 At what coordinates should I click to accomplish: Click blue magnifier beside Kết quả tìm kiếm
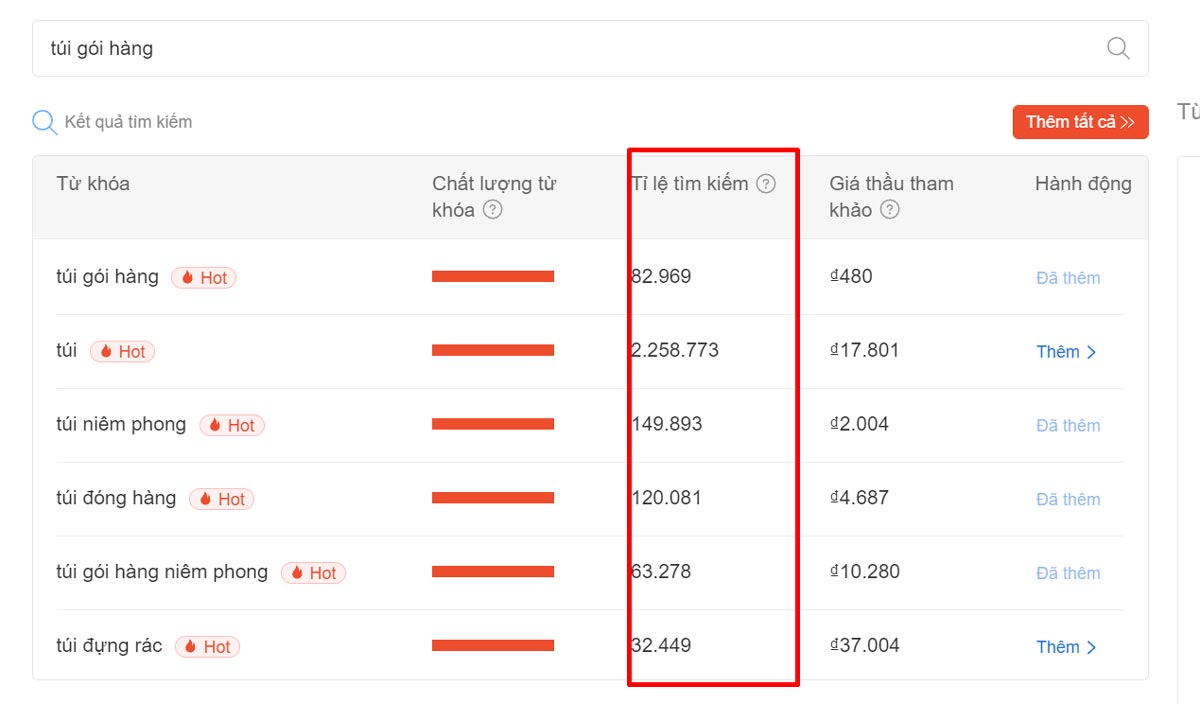45,122
